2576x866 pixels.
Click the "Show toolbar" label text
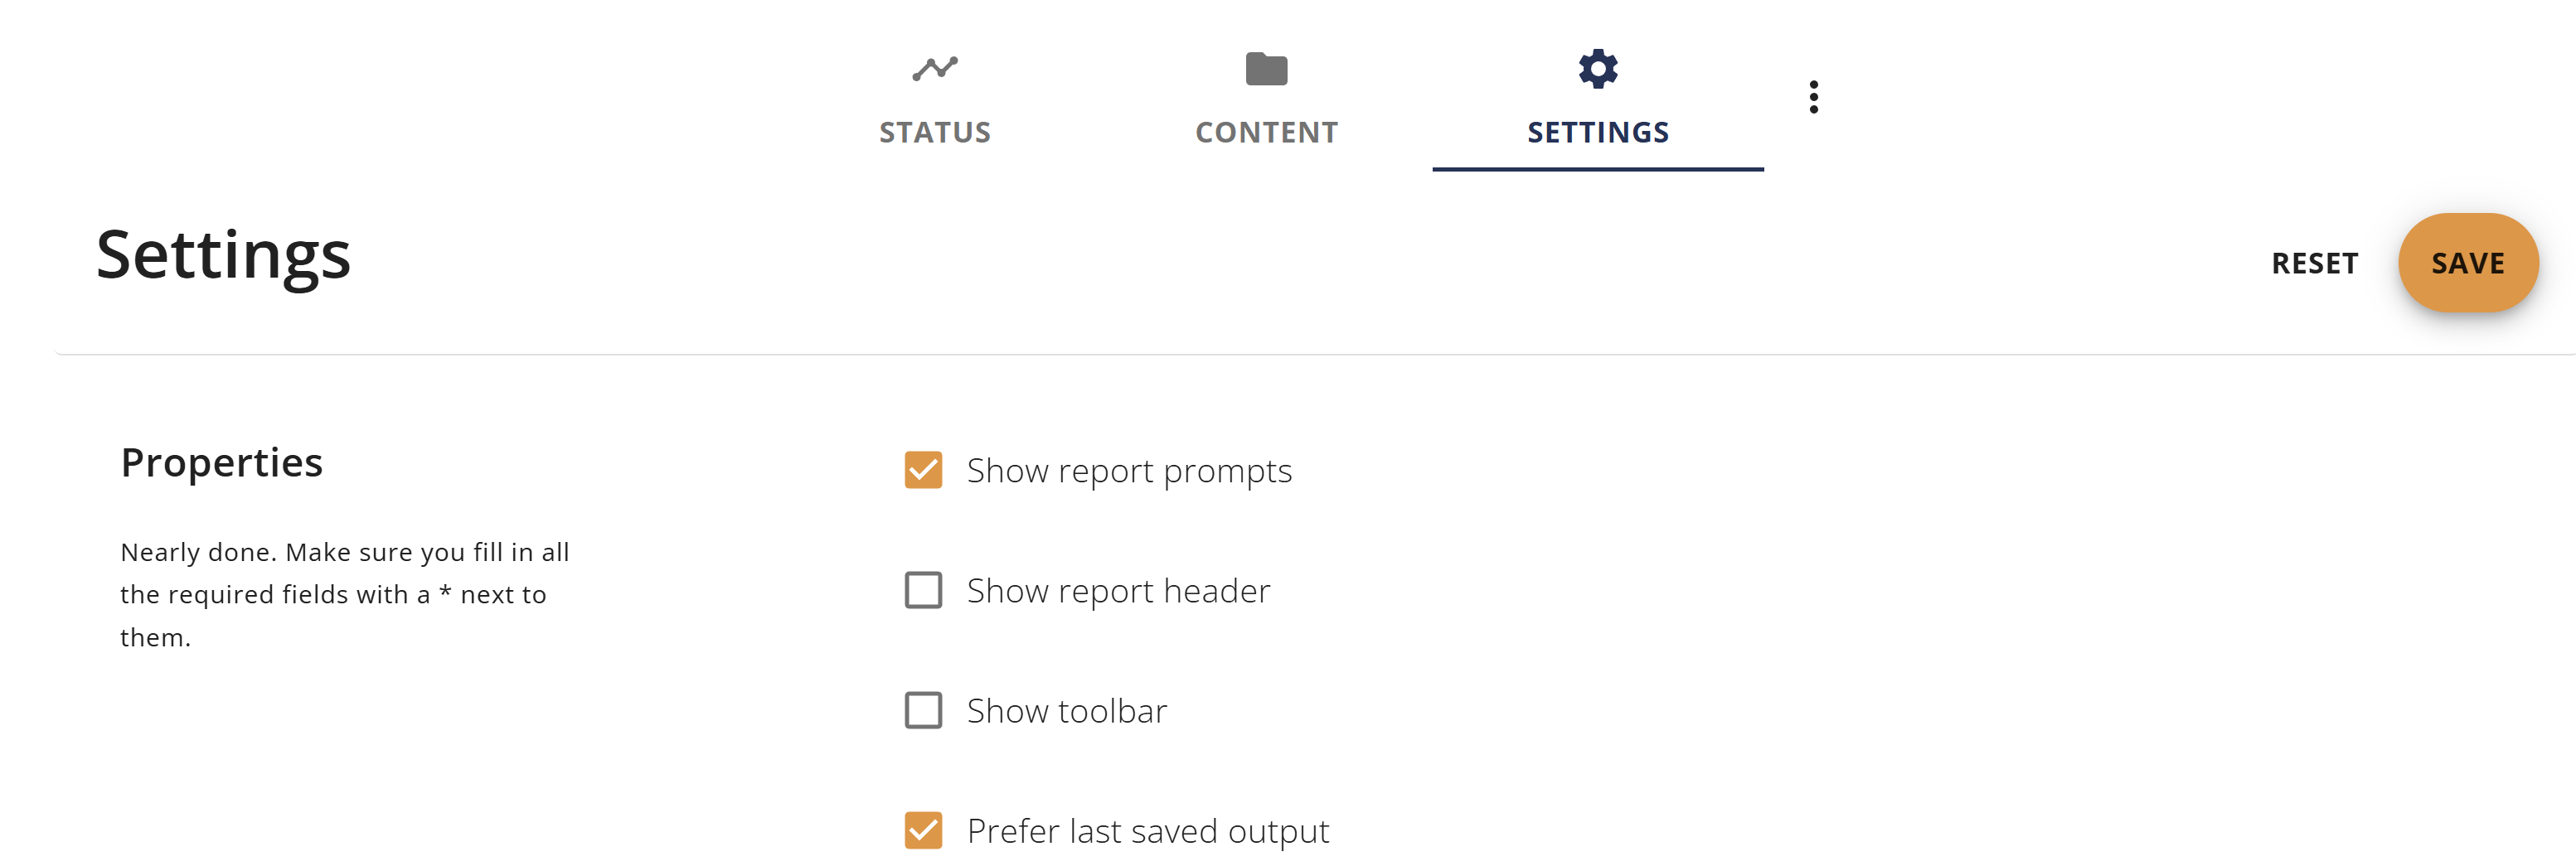(1066, 710)
